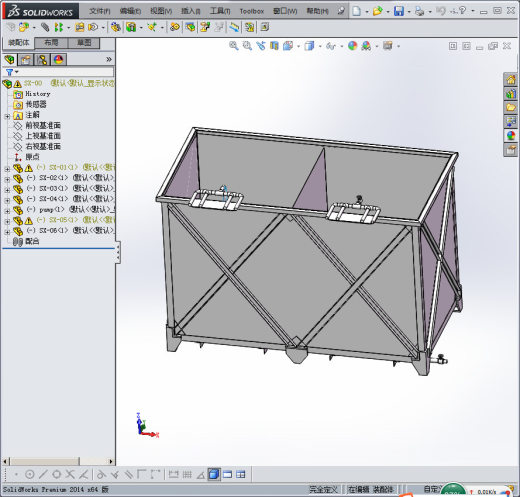Expand the SX-02<1> component node
This screenshot has width=520, height=497.
pos(7,179)
